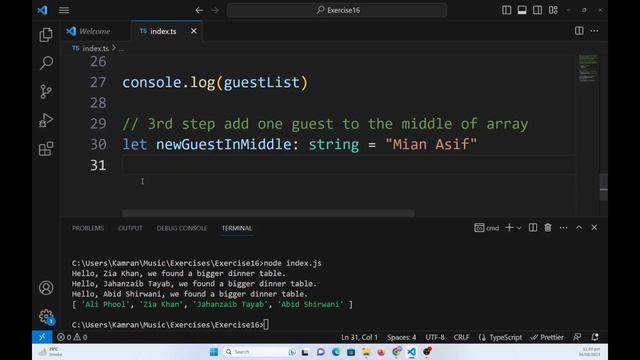Toggle the secondary side bar layout icon
The image size is (640, 360).
[x=538, y=10]
